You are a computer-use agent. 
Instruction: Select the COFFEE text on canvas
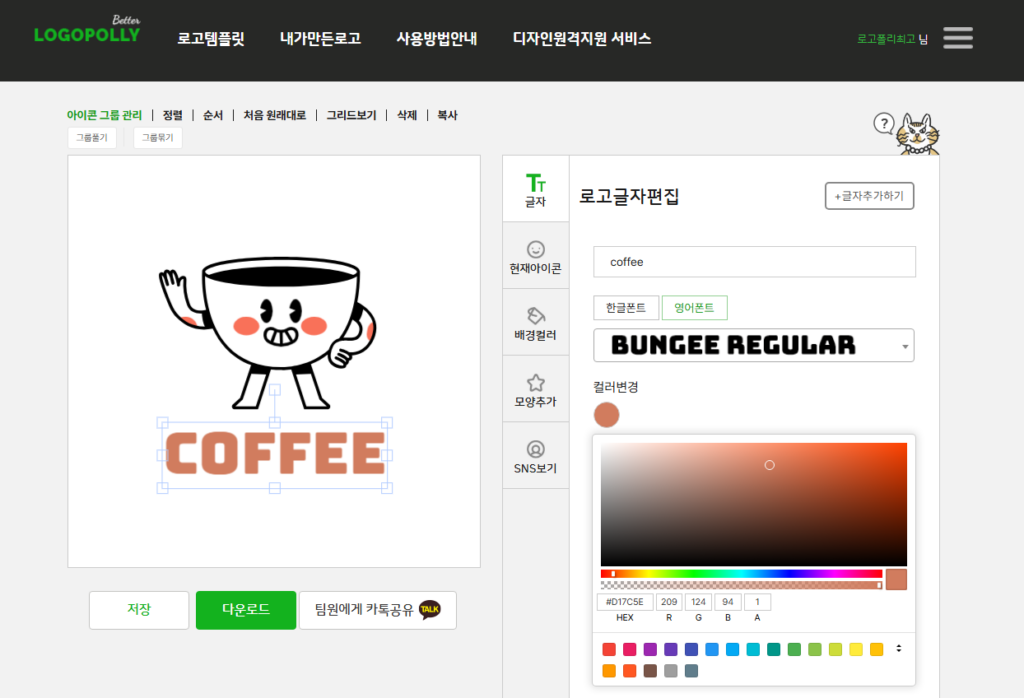coord(275,454)
